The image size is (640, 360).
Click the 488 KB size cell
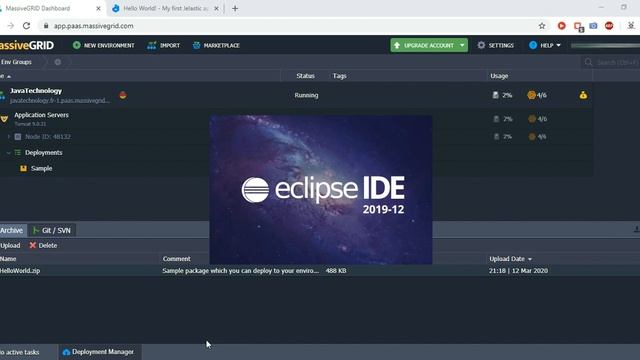(336, 271)
